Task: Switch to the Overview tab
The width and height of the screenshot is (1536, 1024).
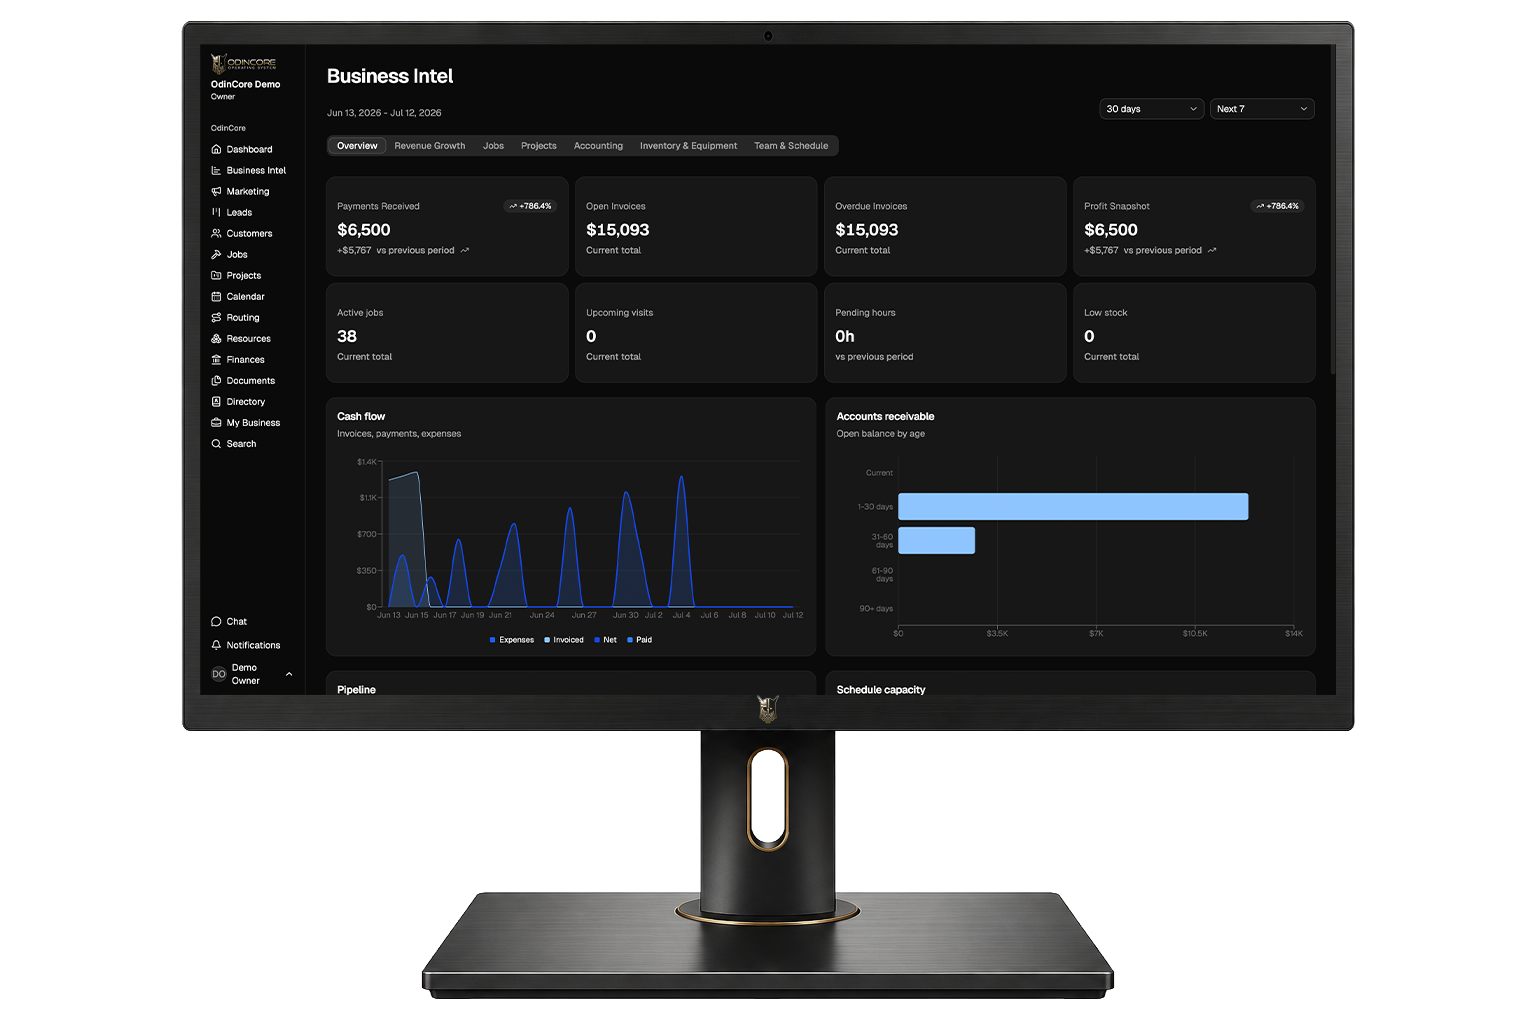Action: (357, 146)
